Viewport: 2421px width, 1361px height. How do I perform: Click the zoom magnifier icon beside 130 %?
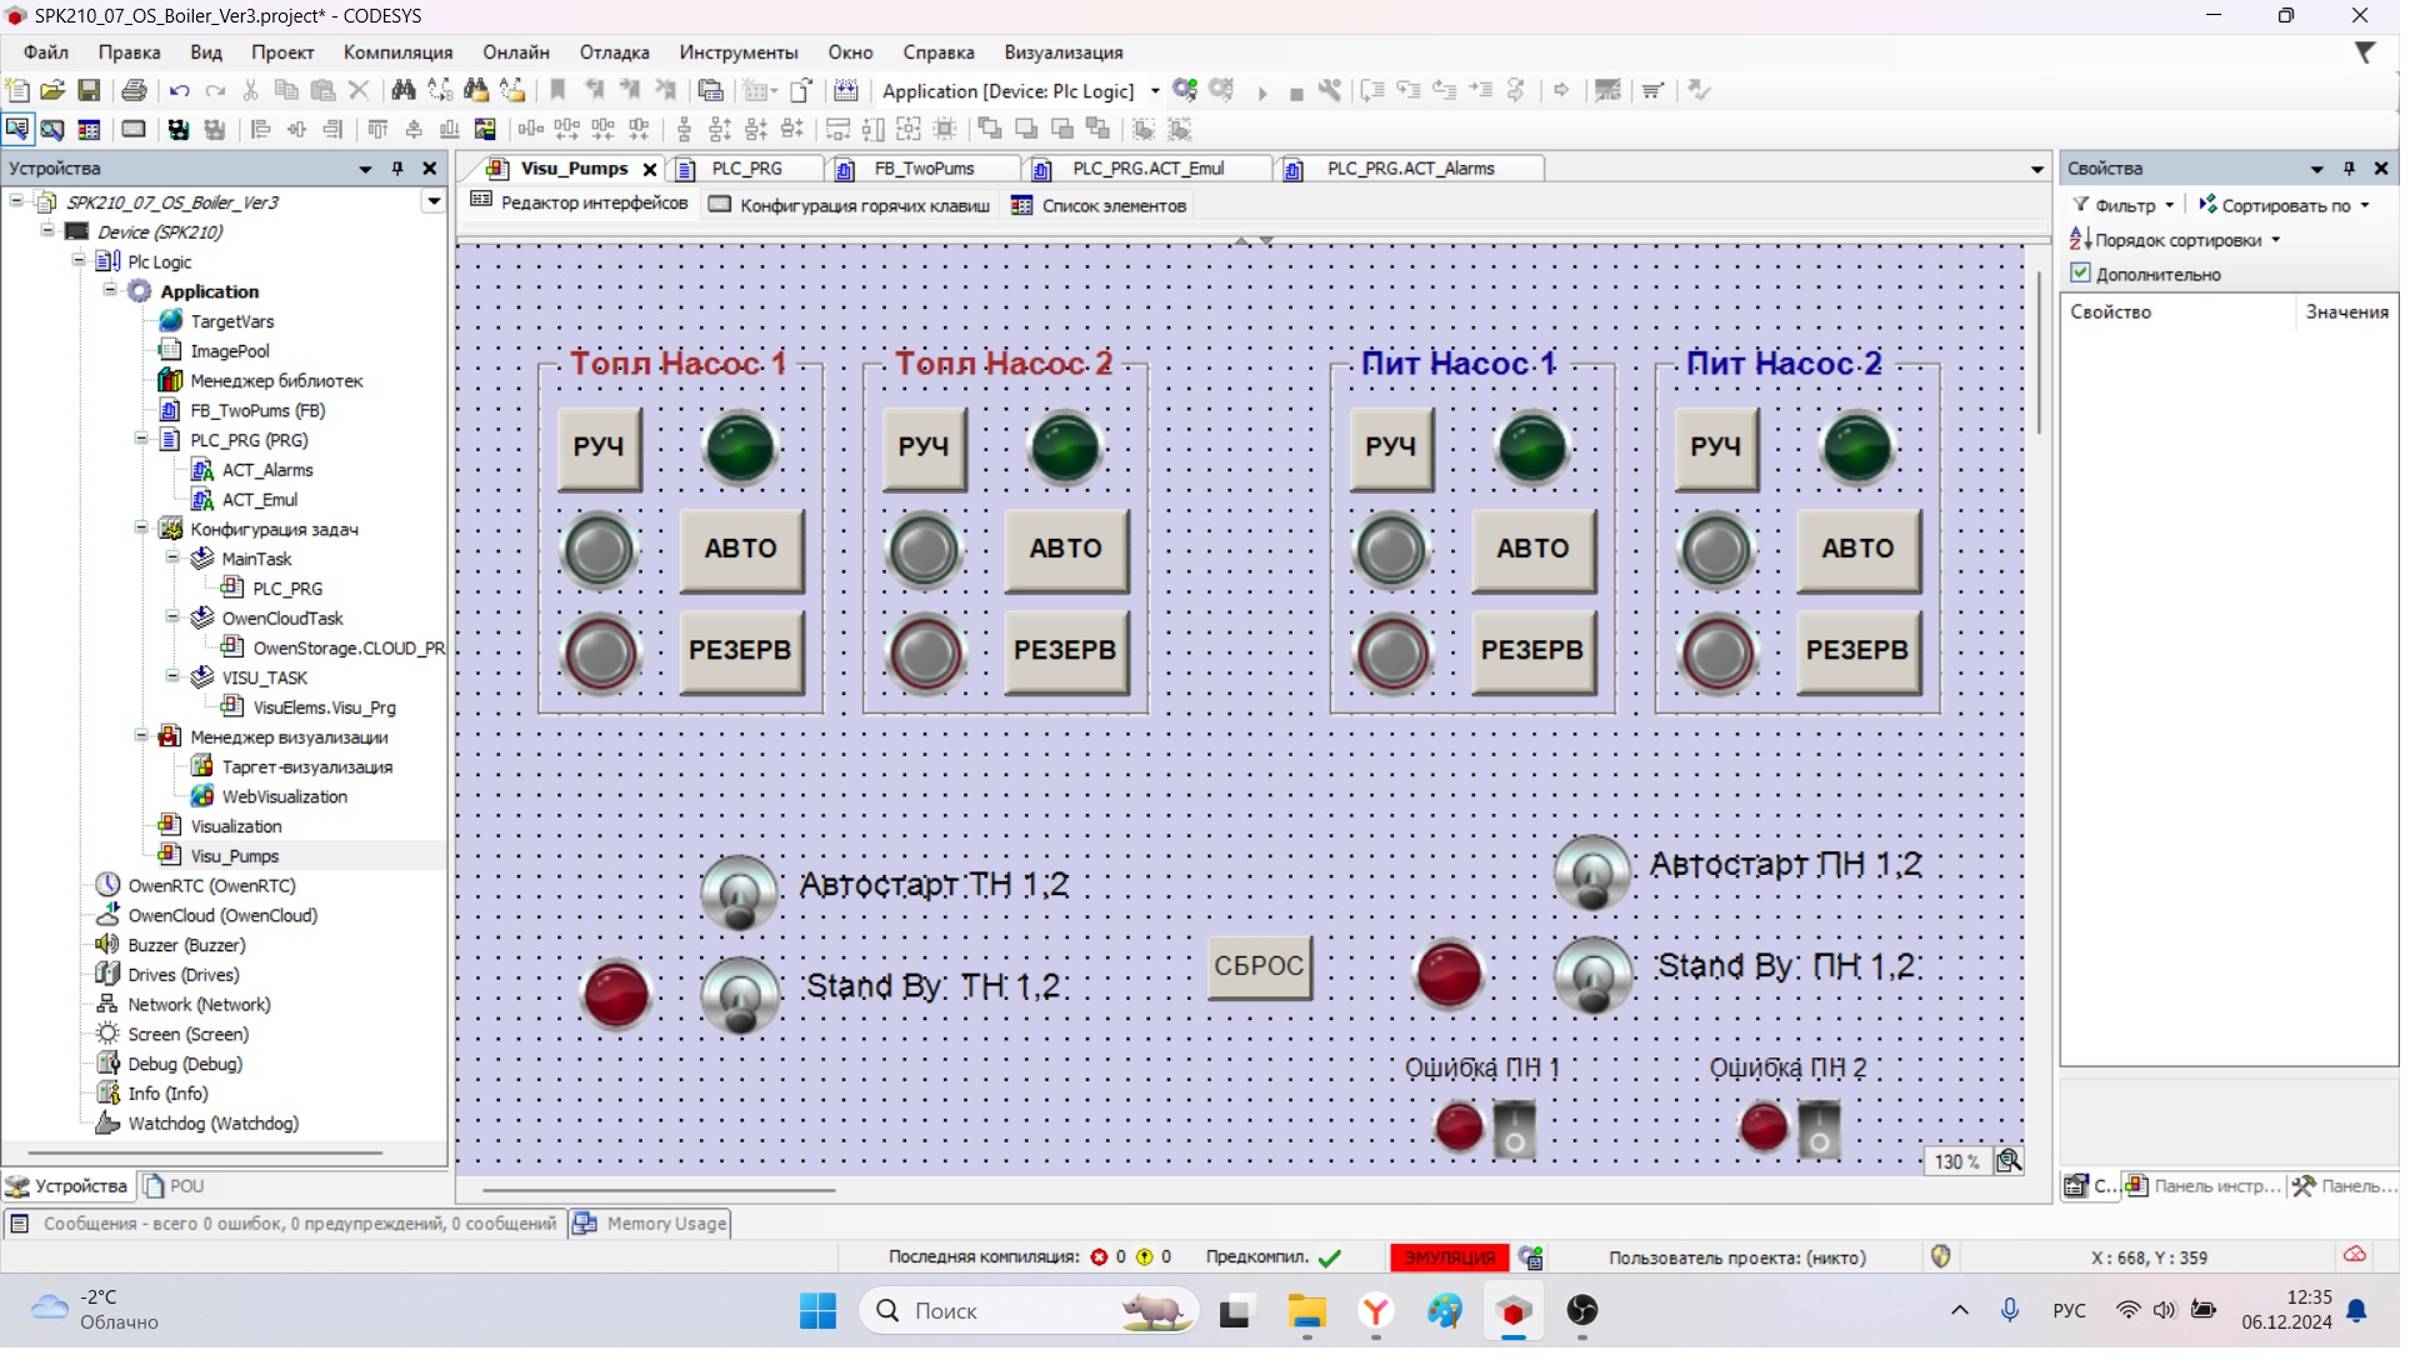point(2008,1161)
